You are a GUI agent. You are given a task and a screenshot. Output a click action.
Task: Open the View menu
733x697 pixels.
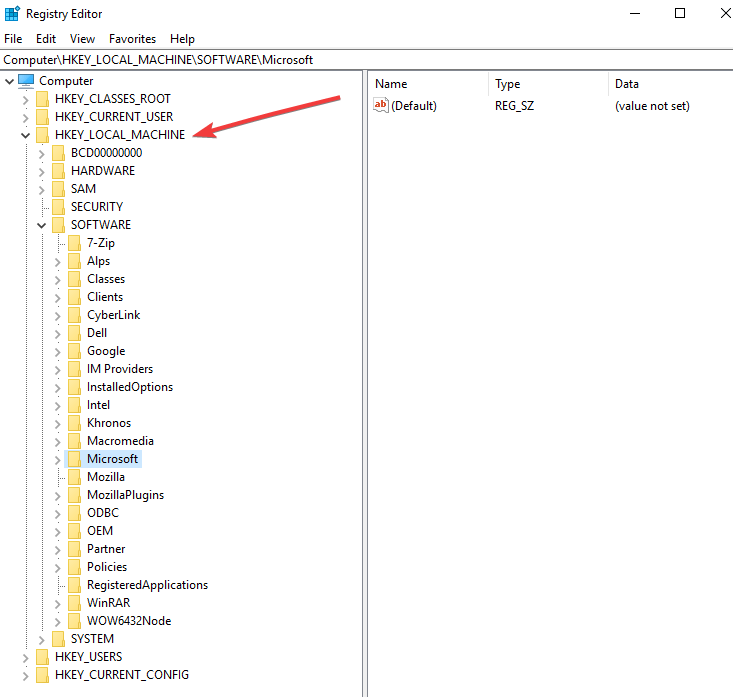click(x=82, y=39)
